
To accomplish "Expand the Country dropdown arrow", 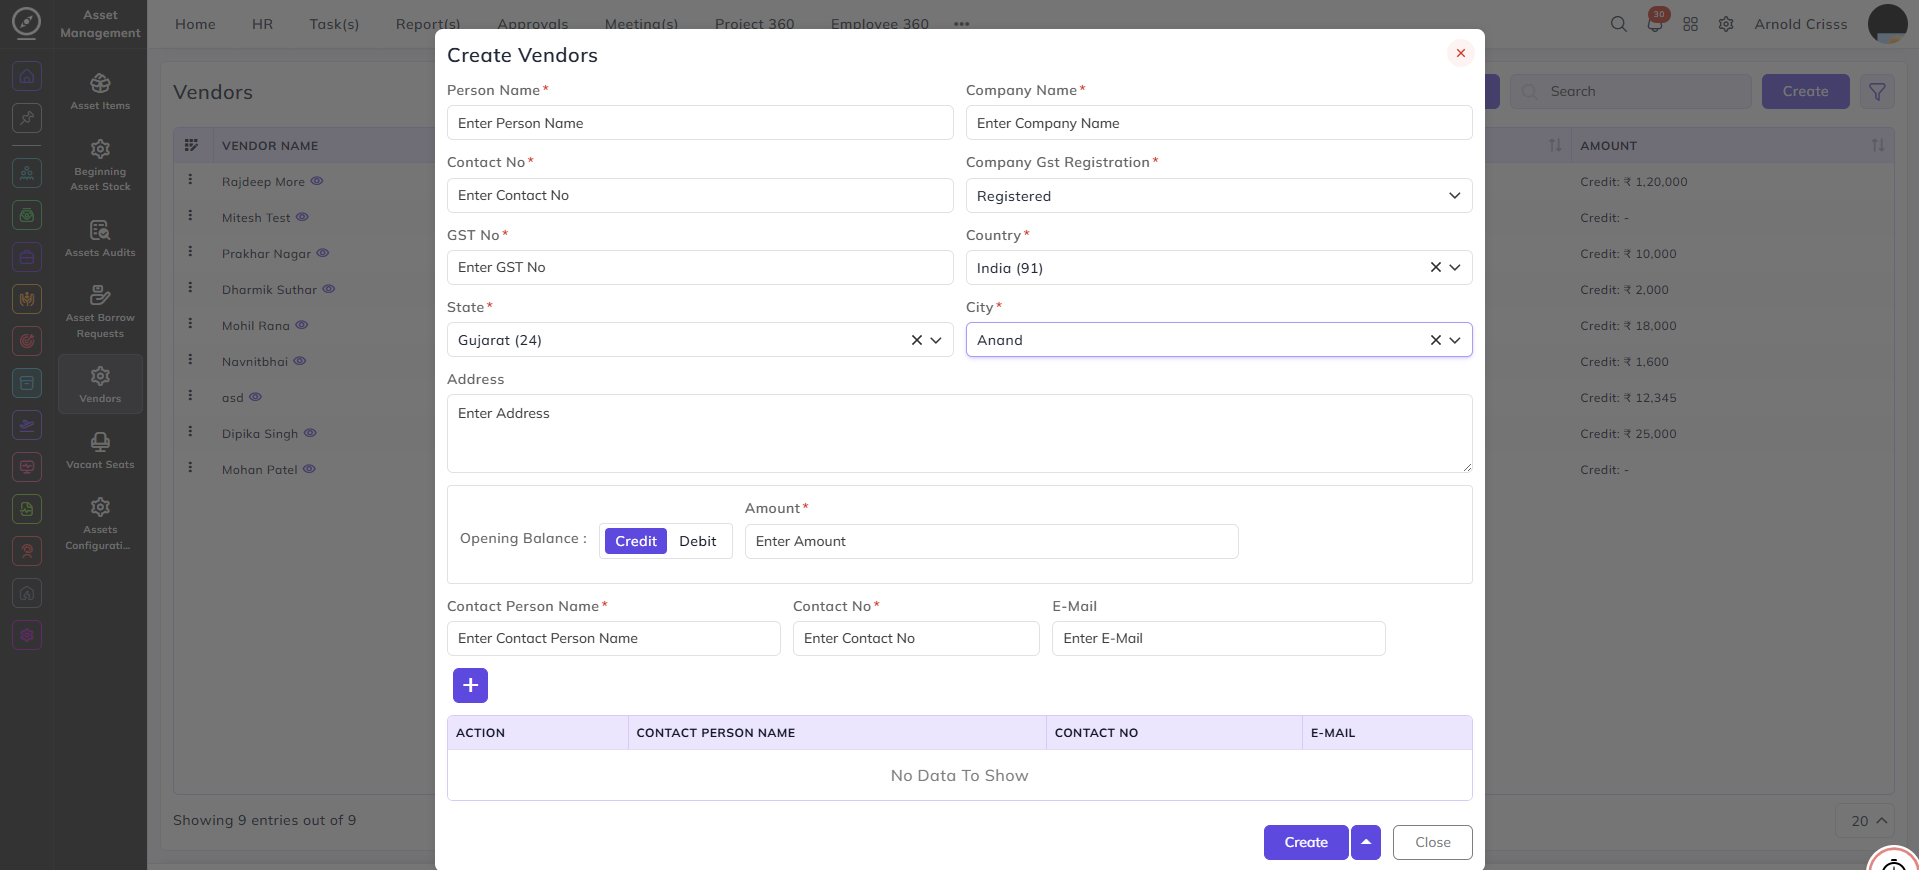I will [1455, 268].
